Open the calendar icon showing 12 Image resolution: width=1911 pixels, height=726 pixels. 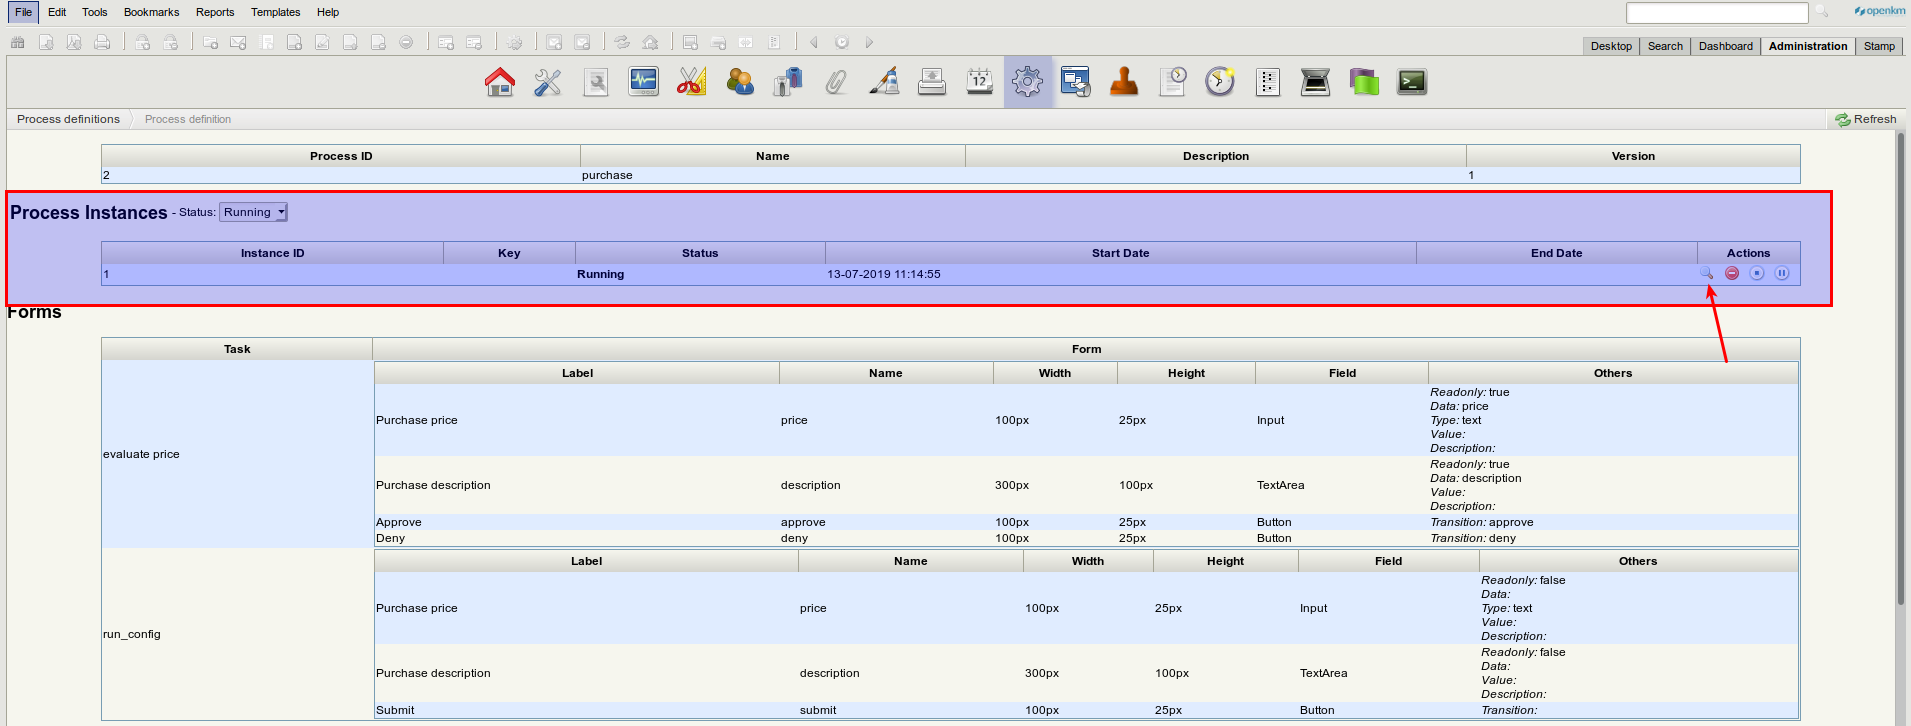click(x=979, y=82)
